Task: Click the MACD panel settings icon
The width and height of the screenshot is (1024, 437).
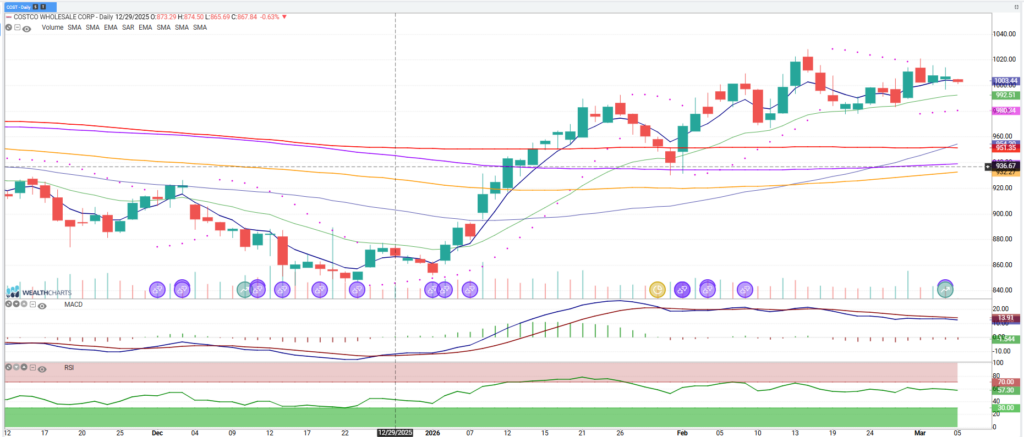Action: pos(7,303)
